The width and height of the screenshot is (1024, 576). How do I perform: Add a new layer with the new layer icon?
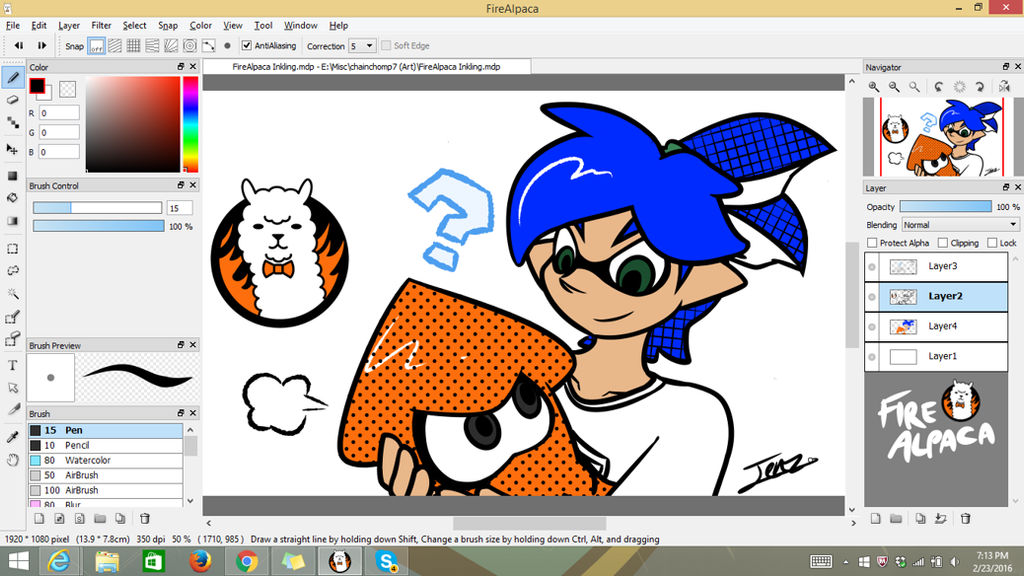coord(876,518)
